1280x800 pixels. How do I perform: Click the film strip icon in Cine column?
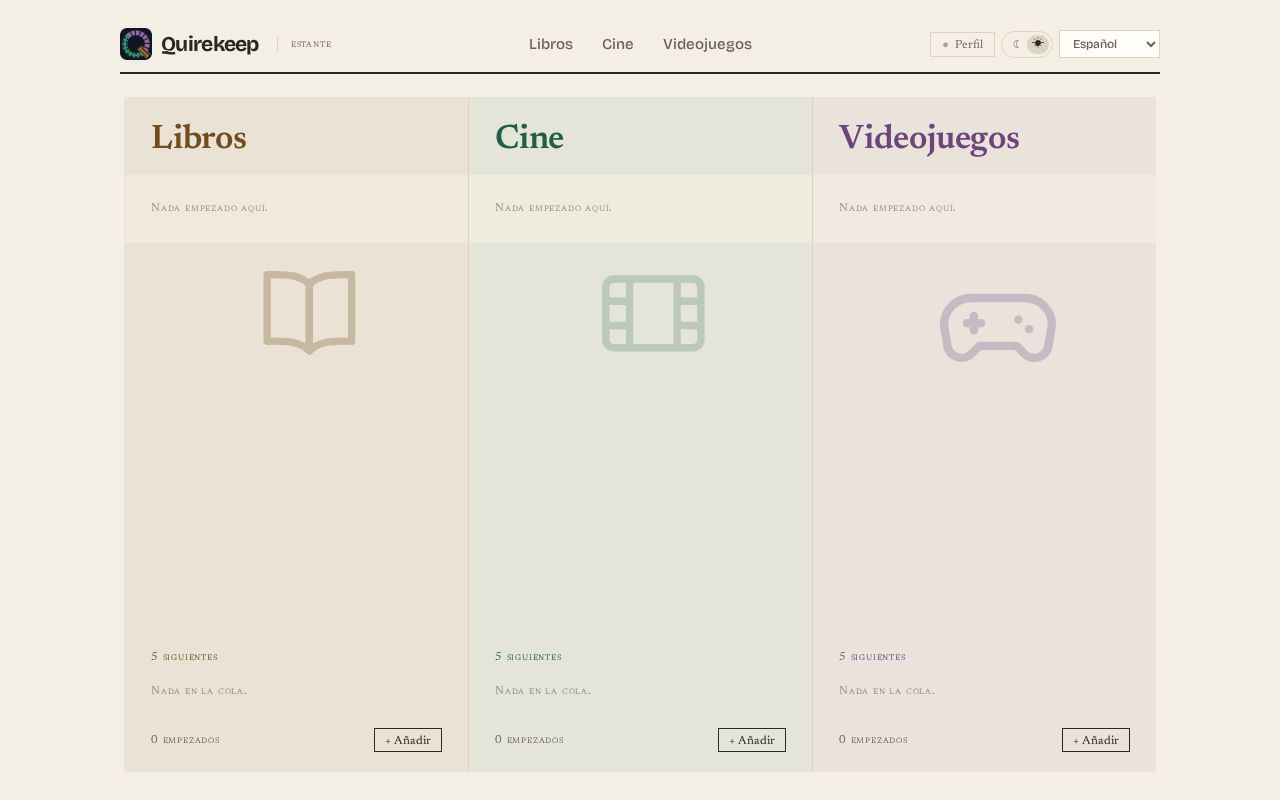pos(653,313)
